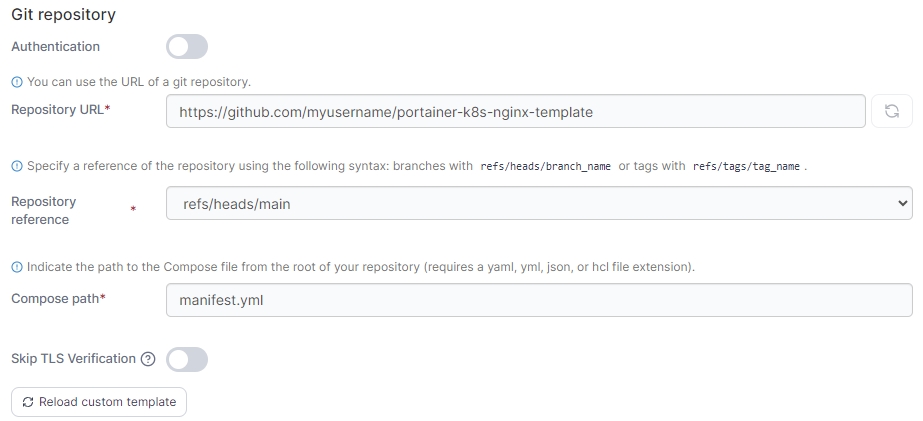923x421 pixels.
Task: Click the Git repository section heading
Action: (x=63, y=15)
